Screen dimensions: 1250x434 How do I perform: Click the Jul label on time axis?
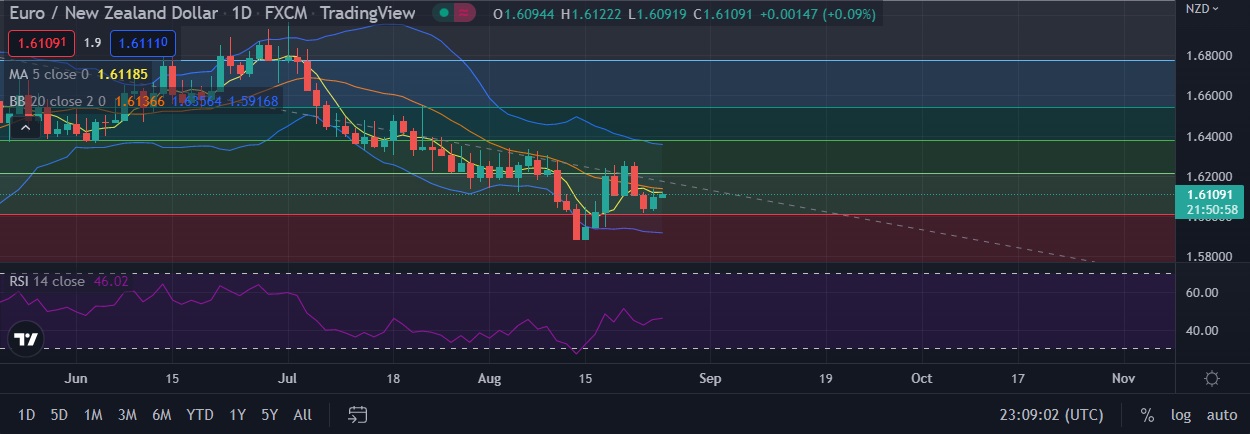[288, 379]
